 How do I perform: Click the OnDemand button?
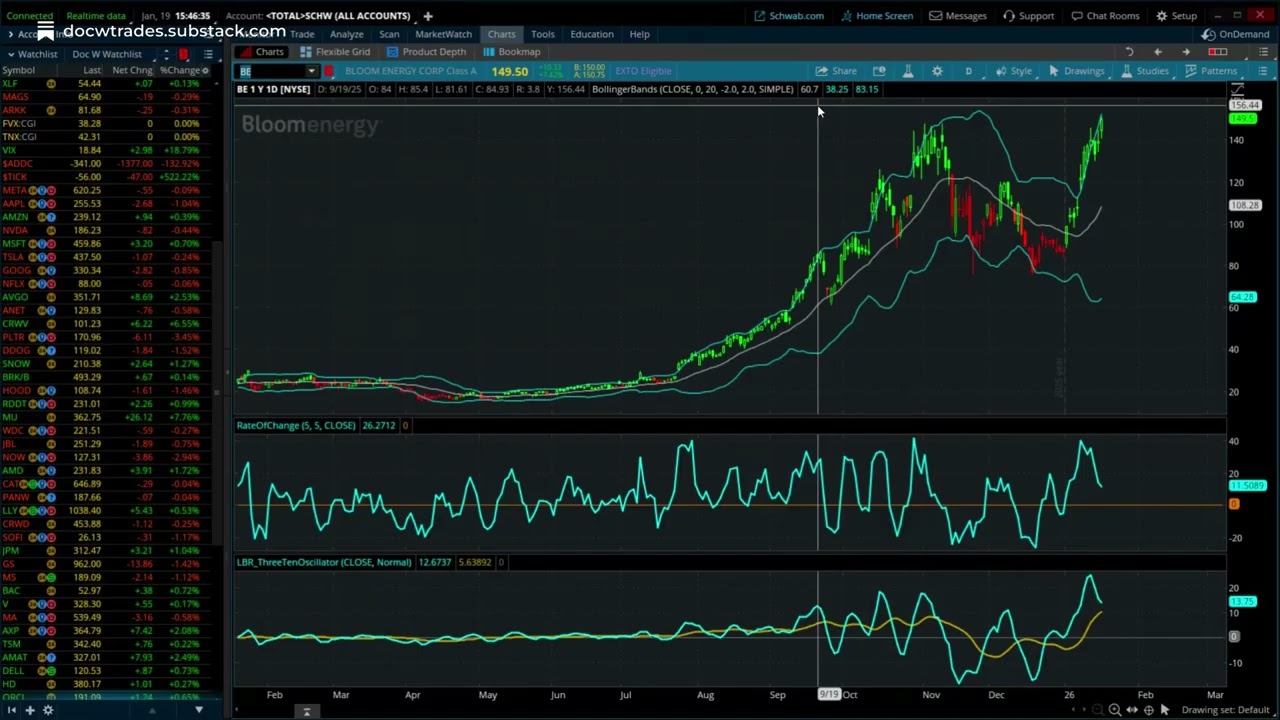tap(1236, 34)
